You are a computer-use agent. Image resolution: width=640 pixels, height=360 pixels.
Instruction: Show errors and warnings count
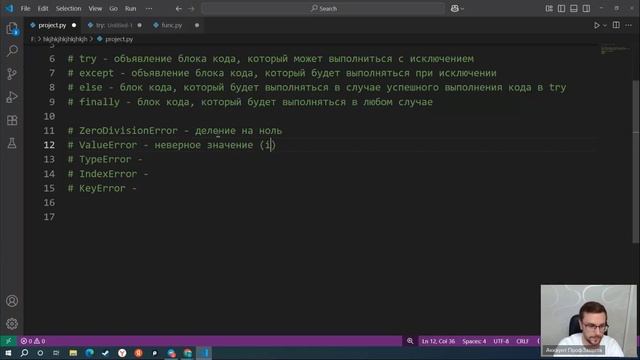pos(33,341)
